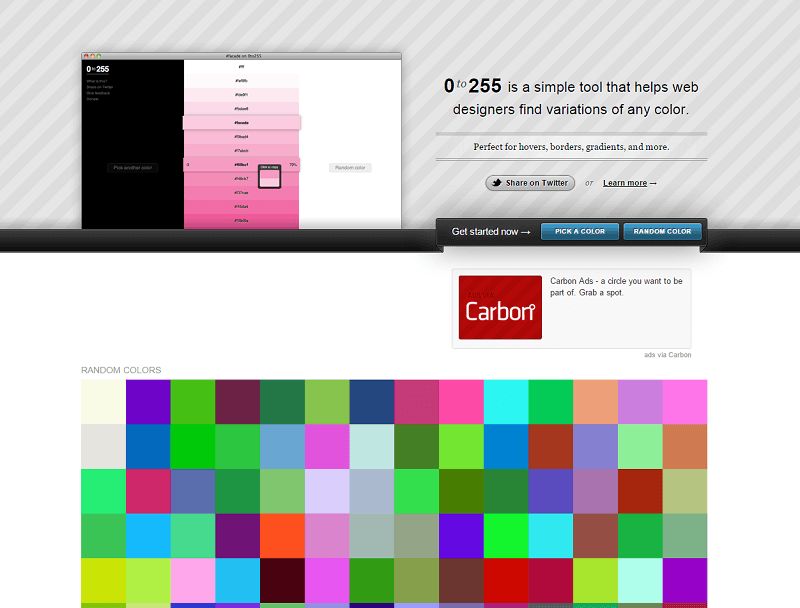Follow the Learn more link
800x608 pixels.
(627, 182)
